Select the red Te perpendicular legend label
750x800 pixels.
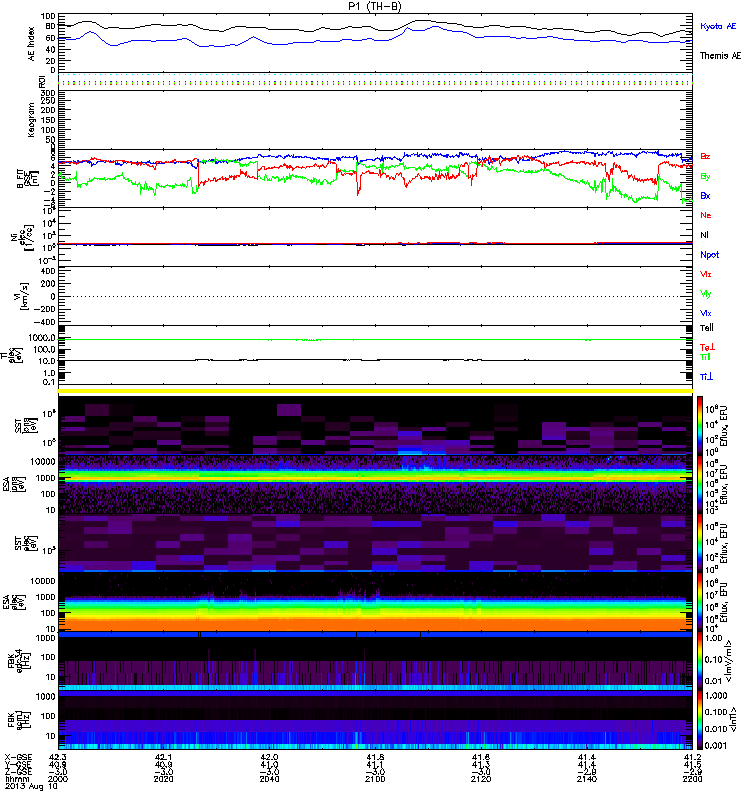point(707,347)
